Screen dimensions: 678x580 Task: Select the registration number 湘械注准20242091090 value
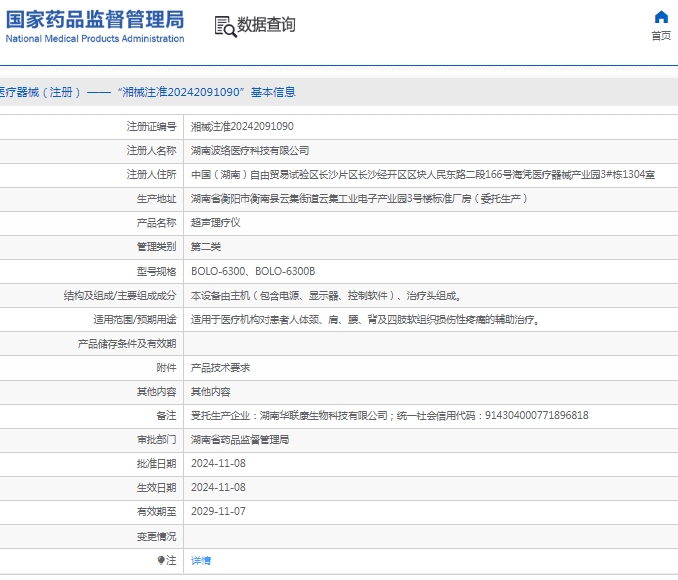click(x=242, y=126)
